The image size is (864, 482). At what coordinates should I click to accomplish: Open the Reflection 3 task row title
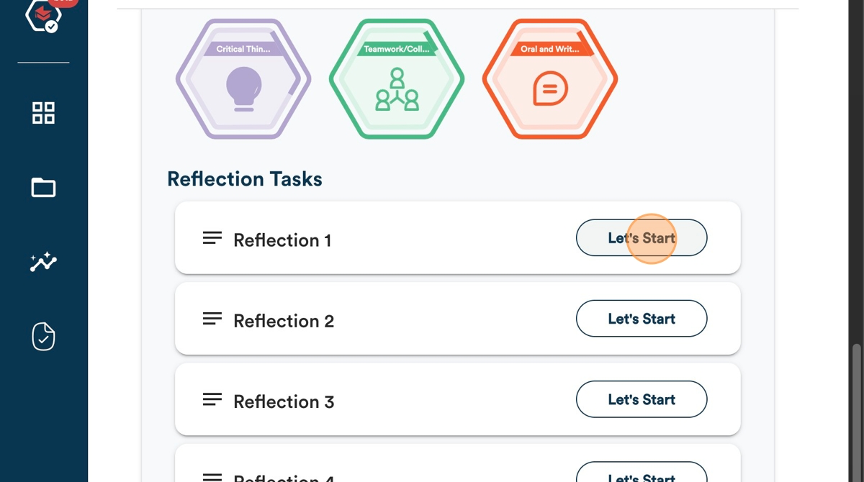284,402
